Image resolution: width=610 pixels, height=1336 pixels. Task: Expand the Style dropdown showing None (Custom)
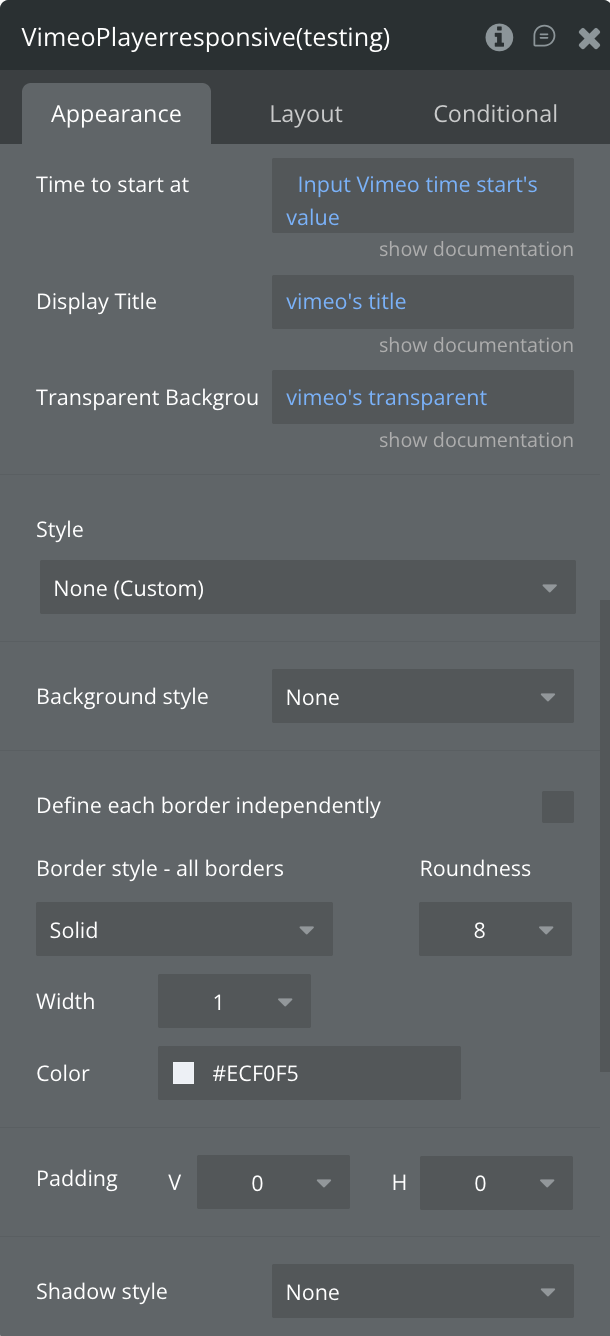pyautogui.click(x=307, y=588)
